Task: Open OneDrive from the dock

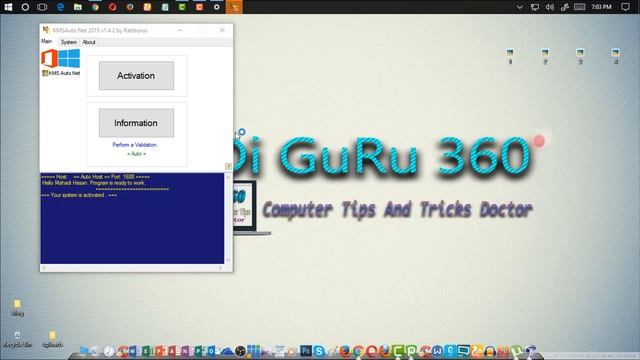Action: point(227,352)
